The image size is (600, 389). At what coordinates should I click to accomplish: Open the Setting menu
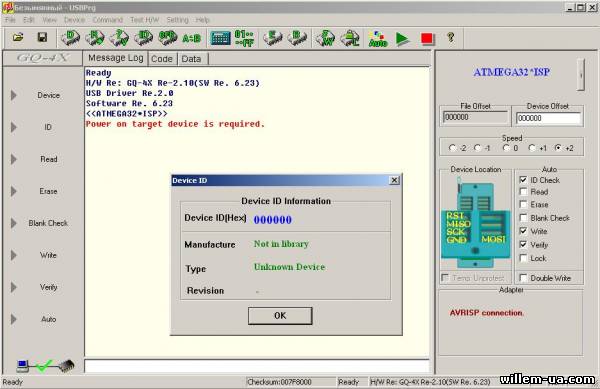177,20
